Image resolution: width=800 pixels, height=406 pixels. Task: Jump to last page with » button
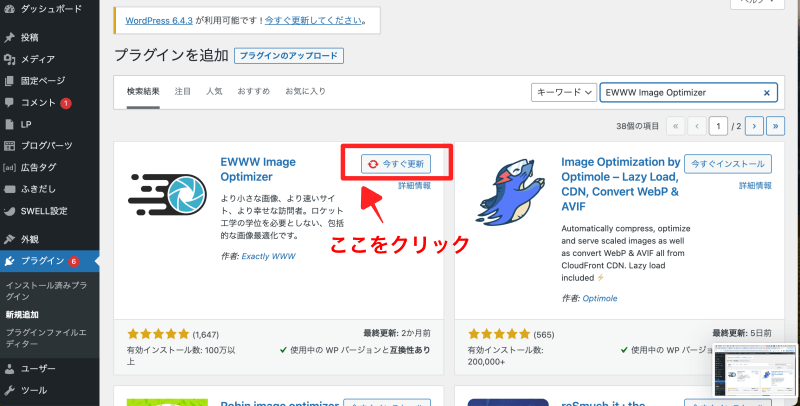[x=776, y=126]
